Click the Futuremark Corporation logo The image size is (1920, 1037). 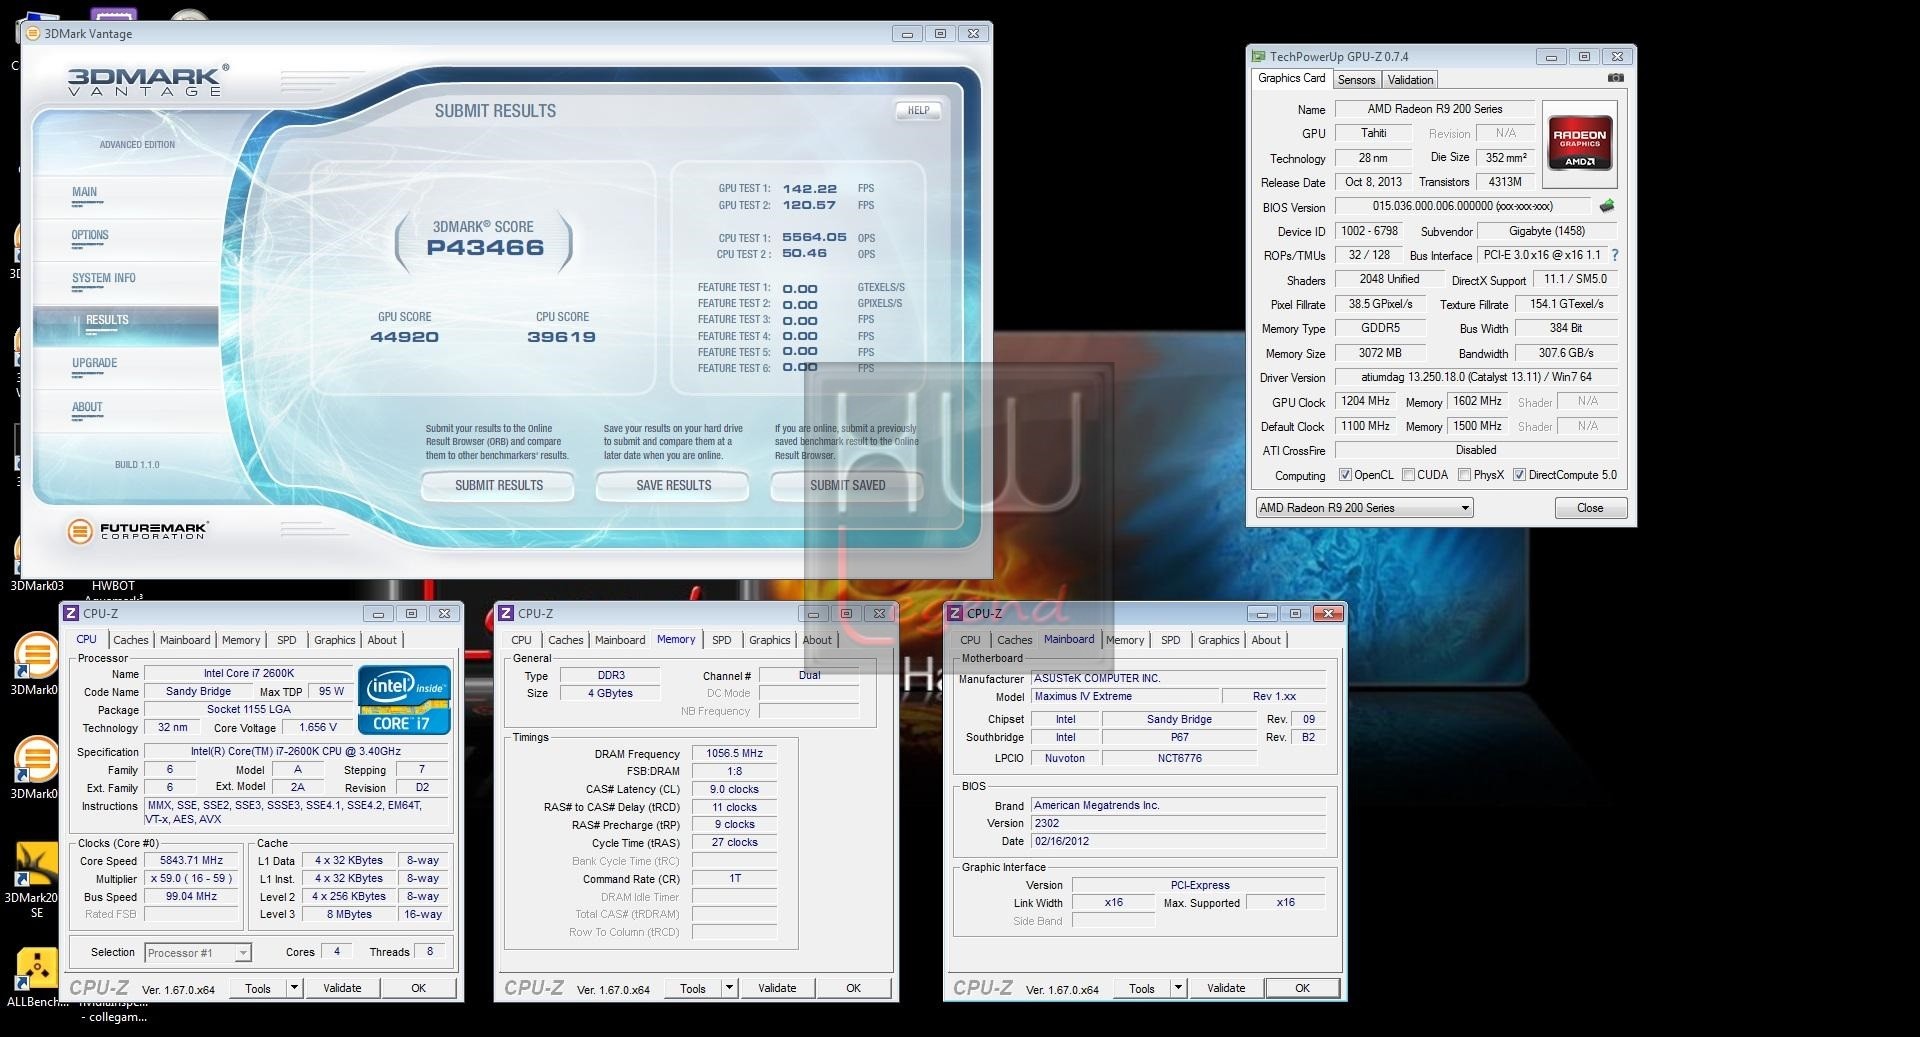138,531
